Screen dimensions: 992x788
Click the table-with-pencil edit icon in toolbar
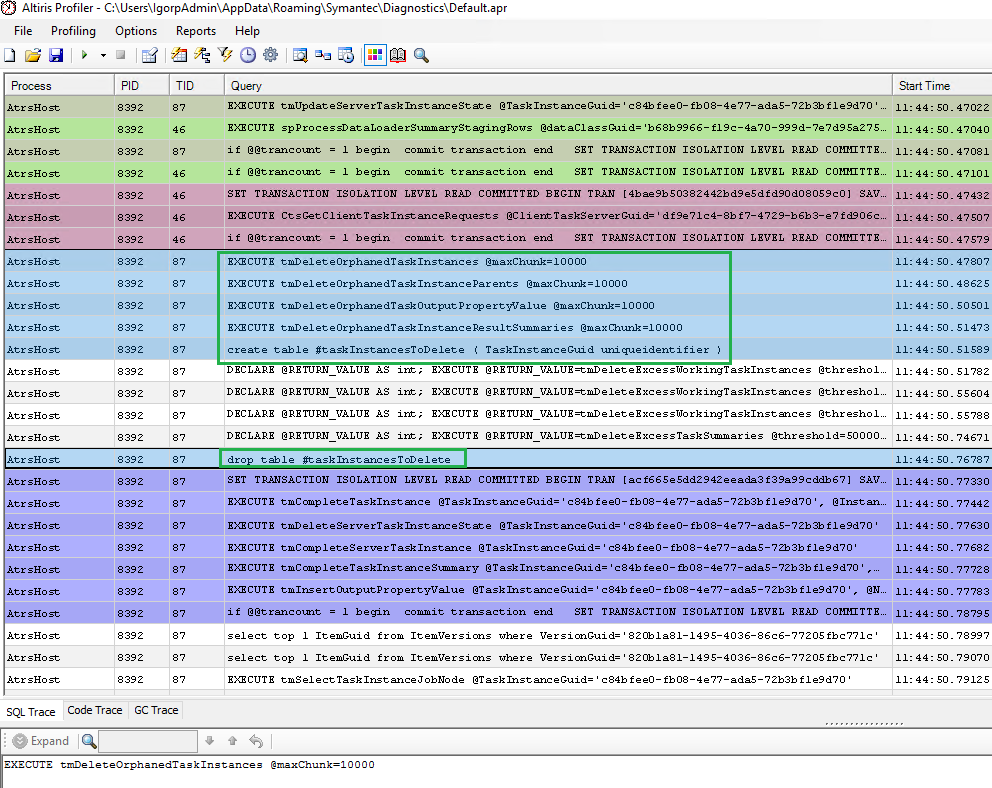150,56
